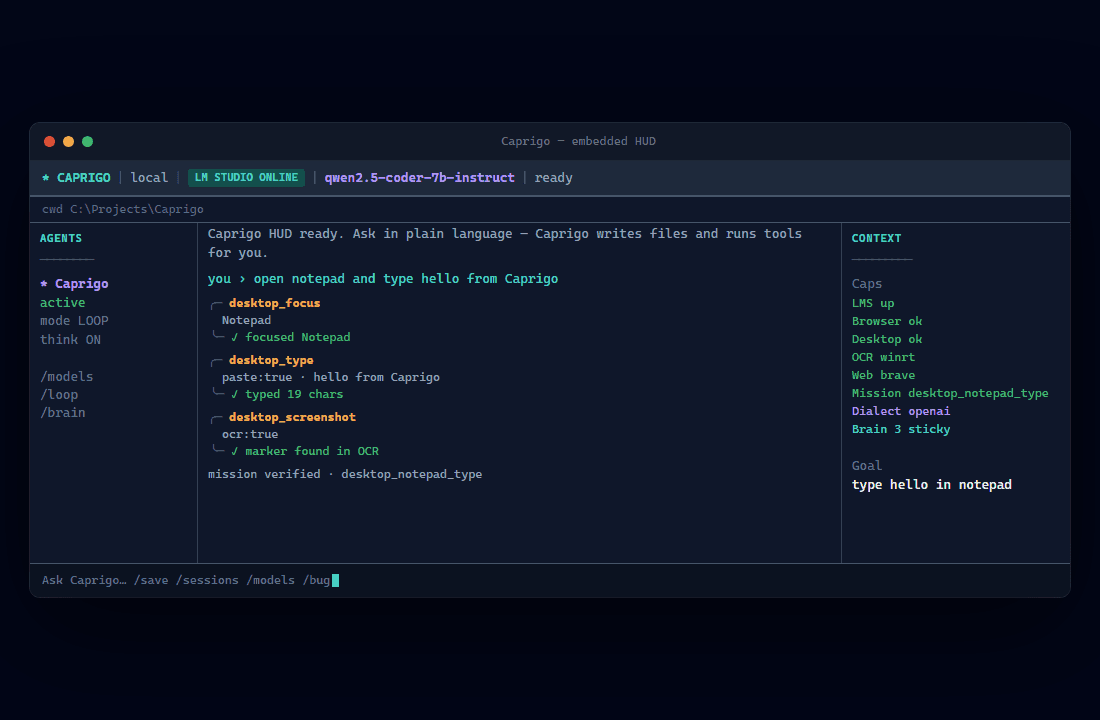Viewport: 1100px width, 720px height.
Task: Click the CAPRIGO brand label in header
Action: pyautogui.click(x=76, y=178)
